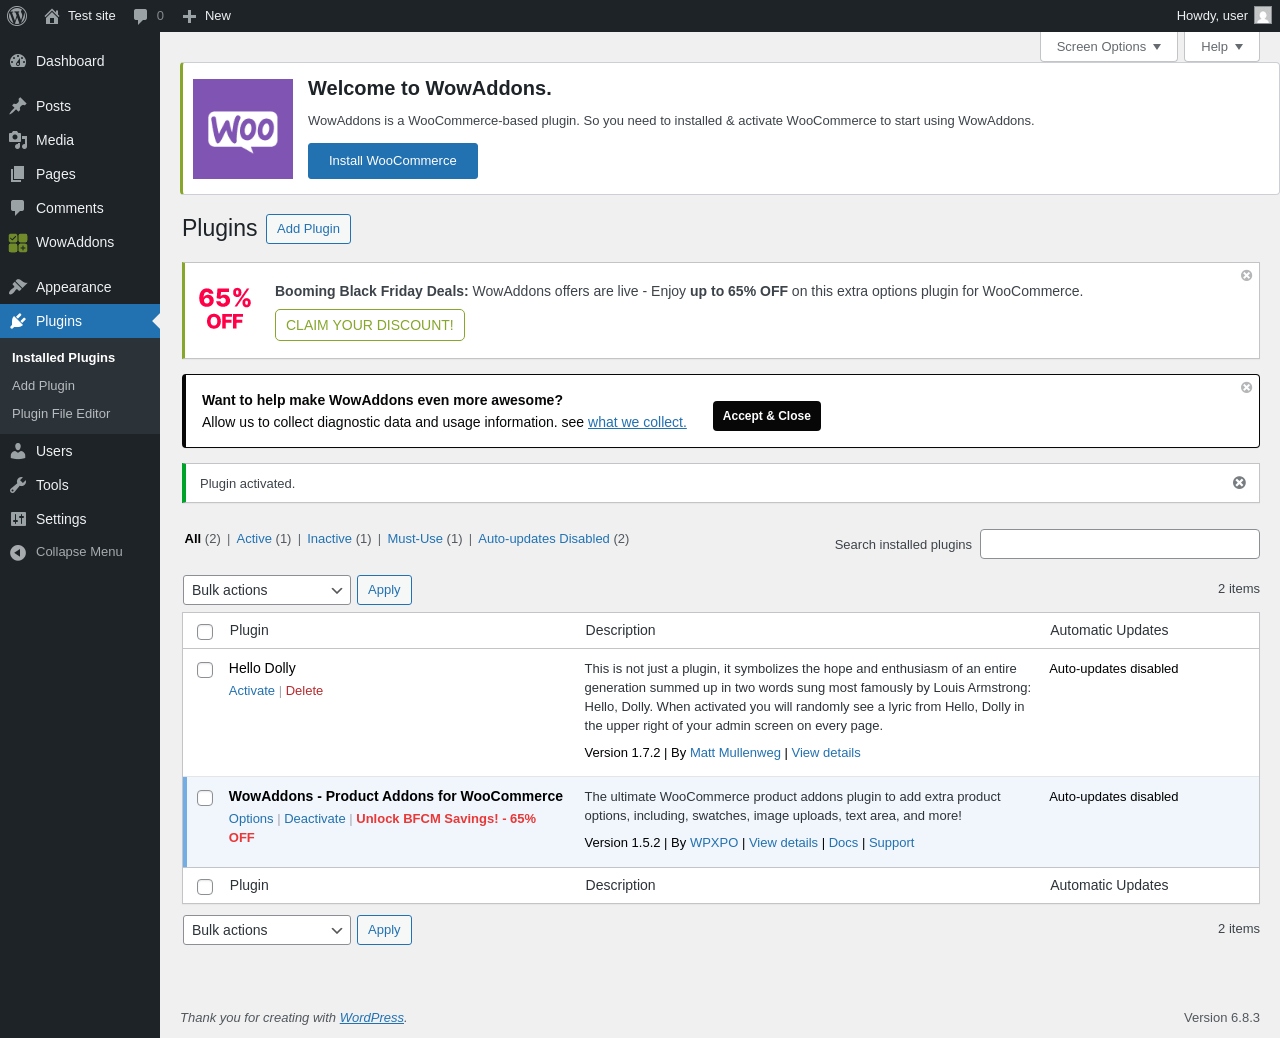This screenshot has height=1038, width=1280.
Task: Click the Appearance paintbrush icon
Action: coord(18,287)
